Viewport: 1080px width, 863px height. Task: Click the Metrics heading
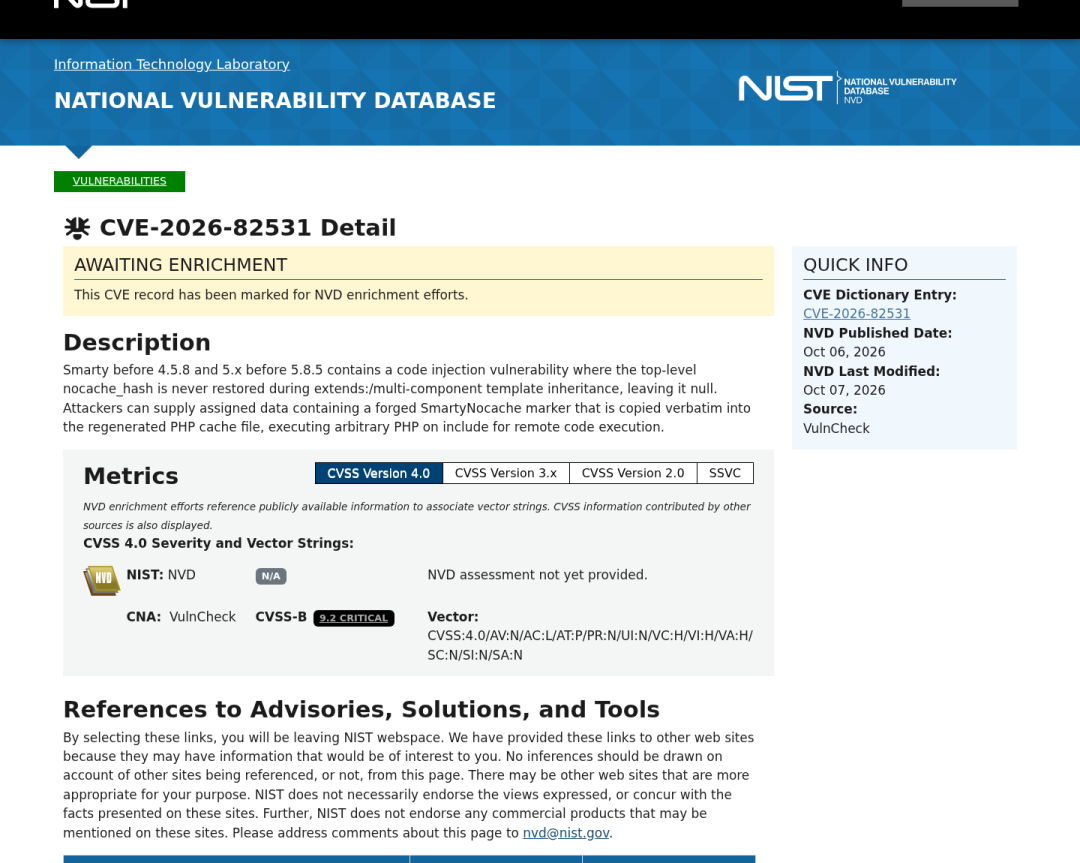tap(131, 476)
